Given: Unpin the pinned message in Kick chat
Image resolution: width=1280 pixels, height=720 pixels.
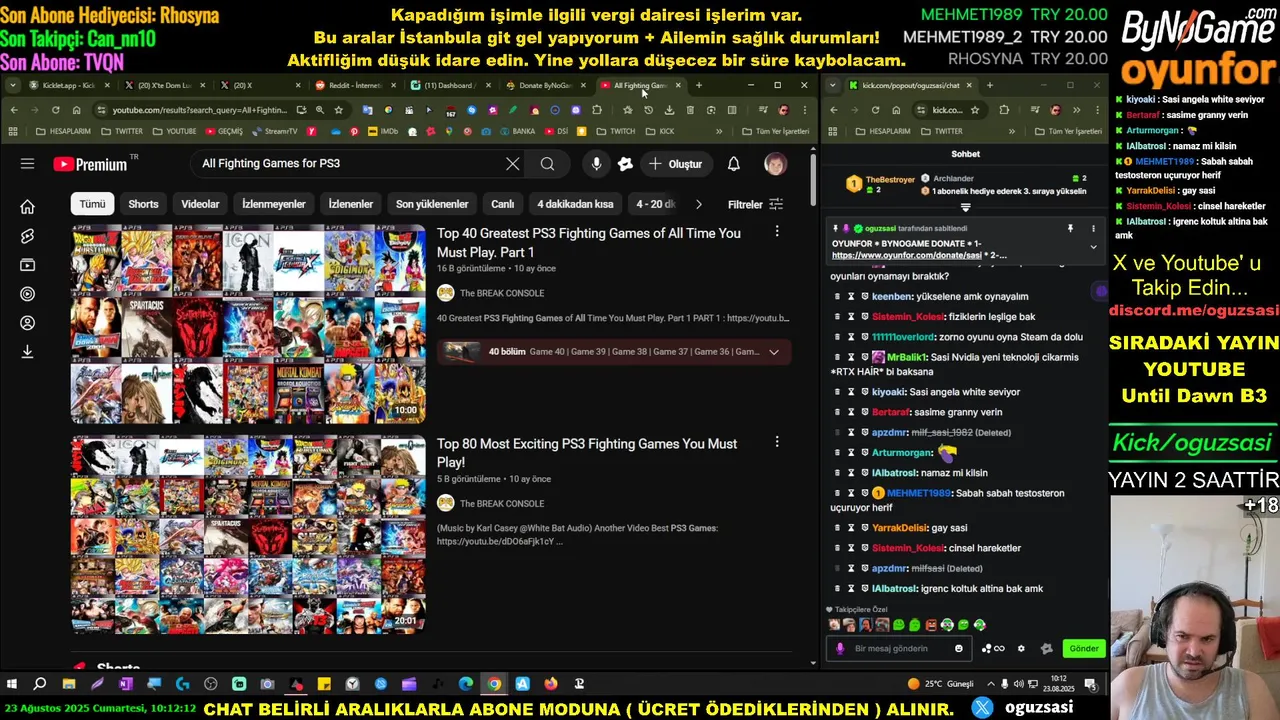Looking at the screenshot, I should point(1070,228).
